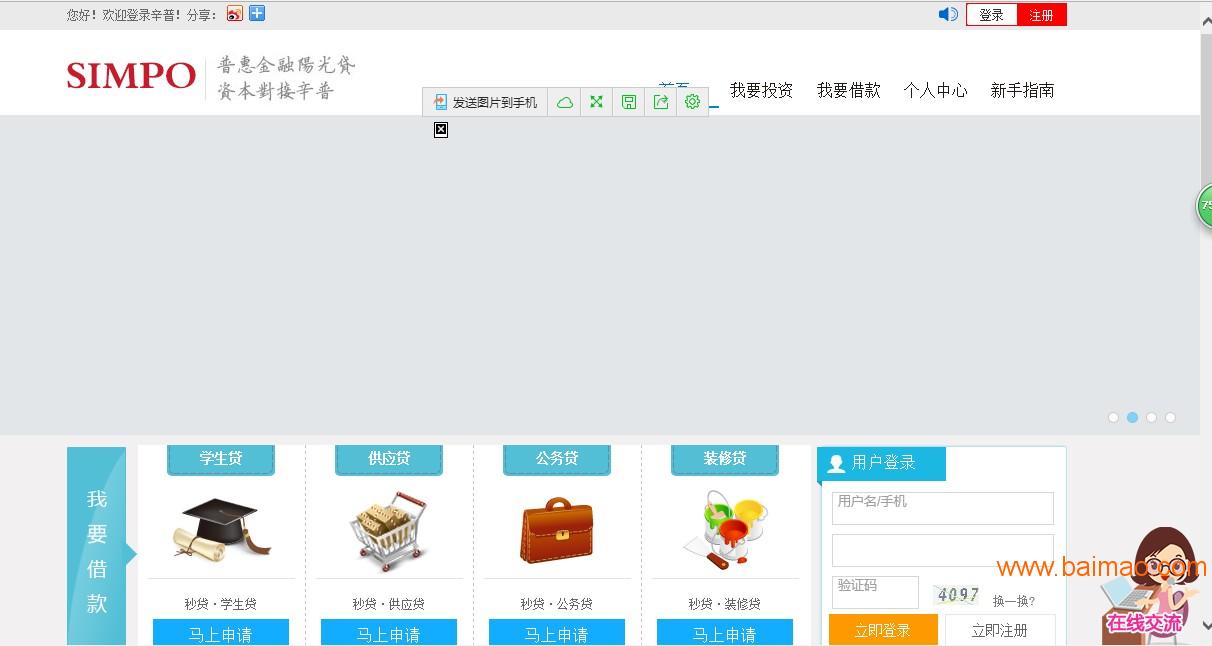Click 发送图片到手机 button
This screenshot has height=646, width=1212.
pyautogui.click(x=486, y=102)
